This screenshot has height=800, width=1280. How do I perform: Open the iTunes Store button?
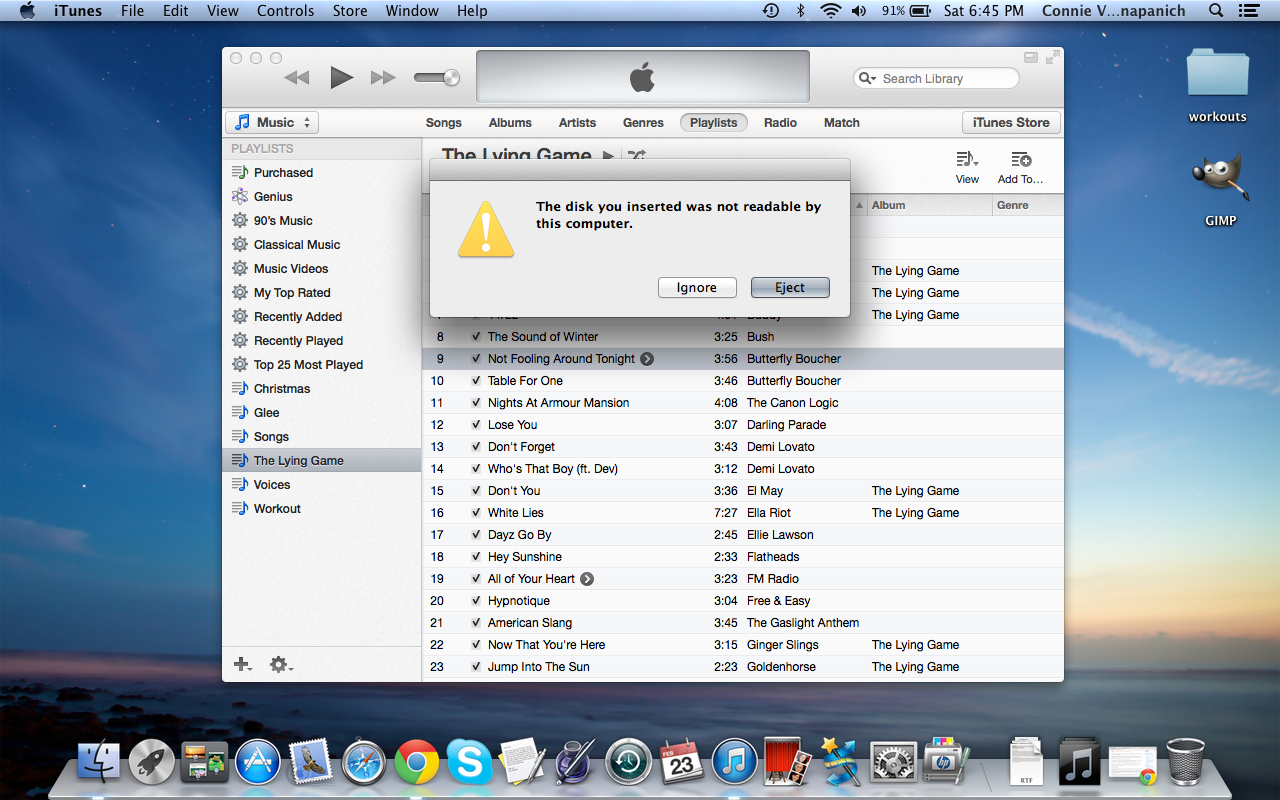[x=1011, y=122]
